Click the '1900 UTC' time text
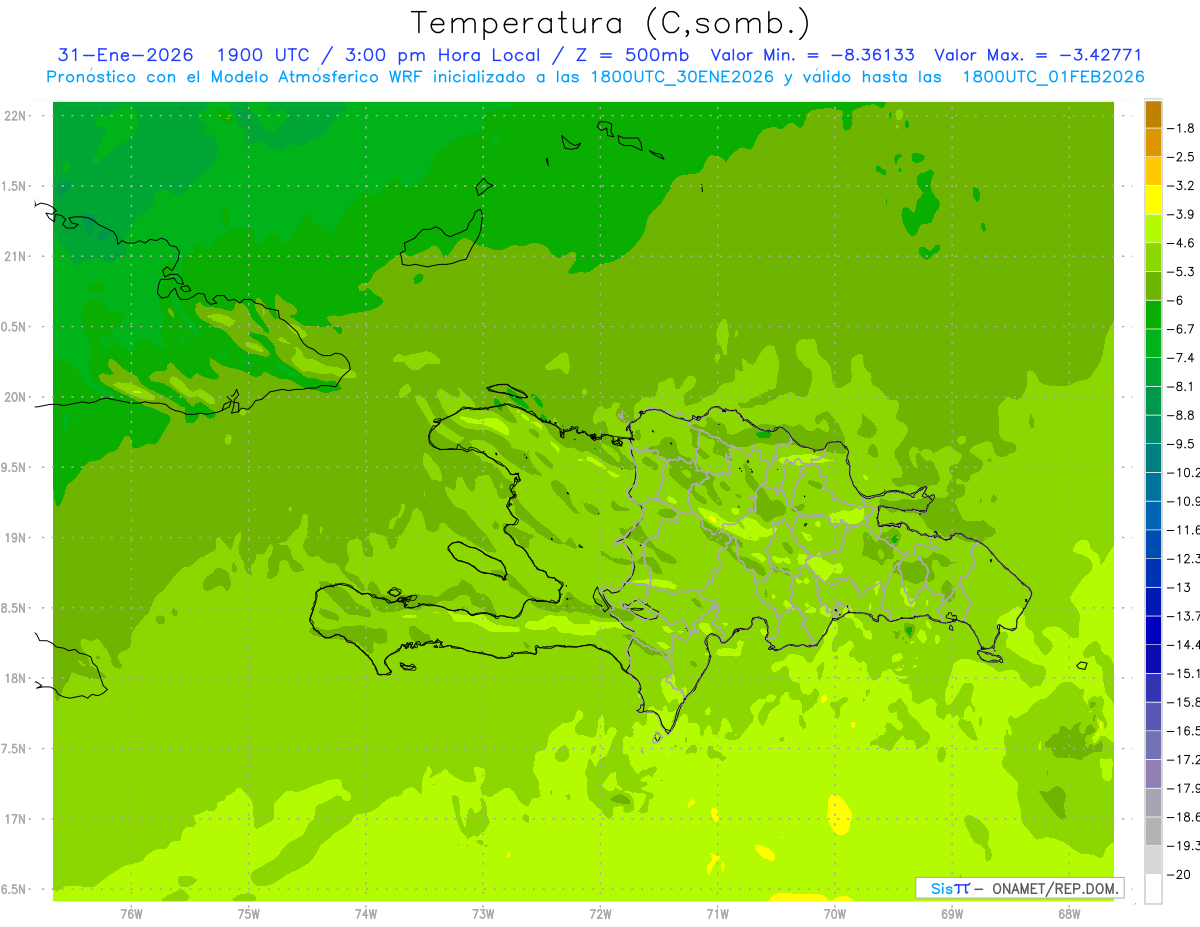This screenshot has height=927, width=1200. (262, 55)
